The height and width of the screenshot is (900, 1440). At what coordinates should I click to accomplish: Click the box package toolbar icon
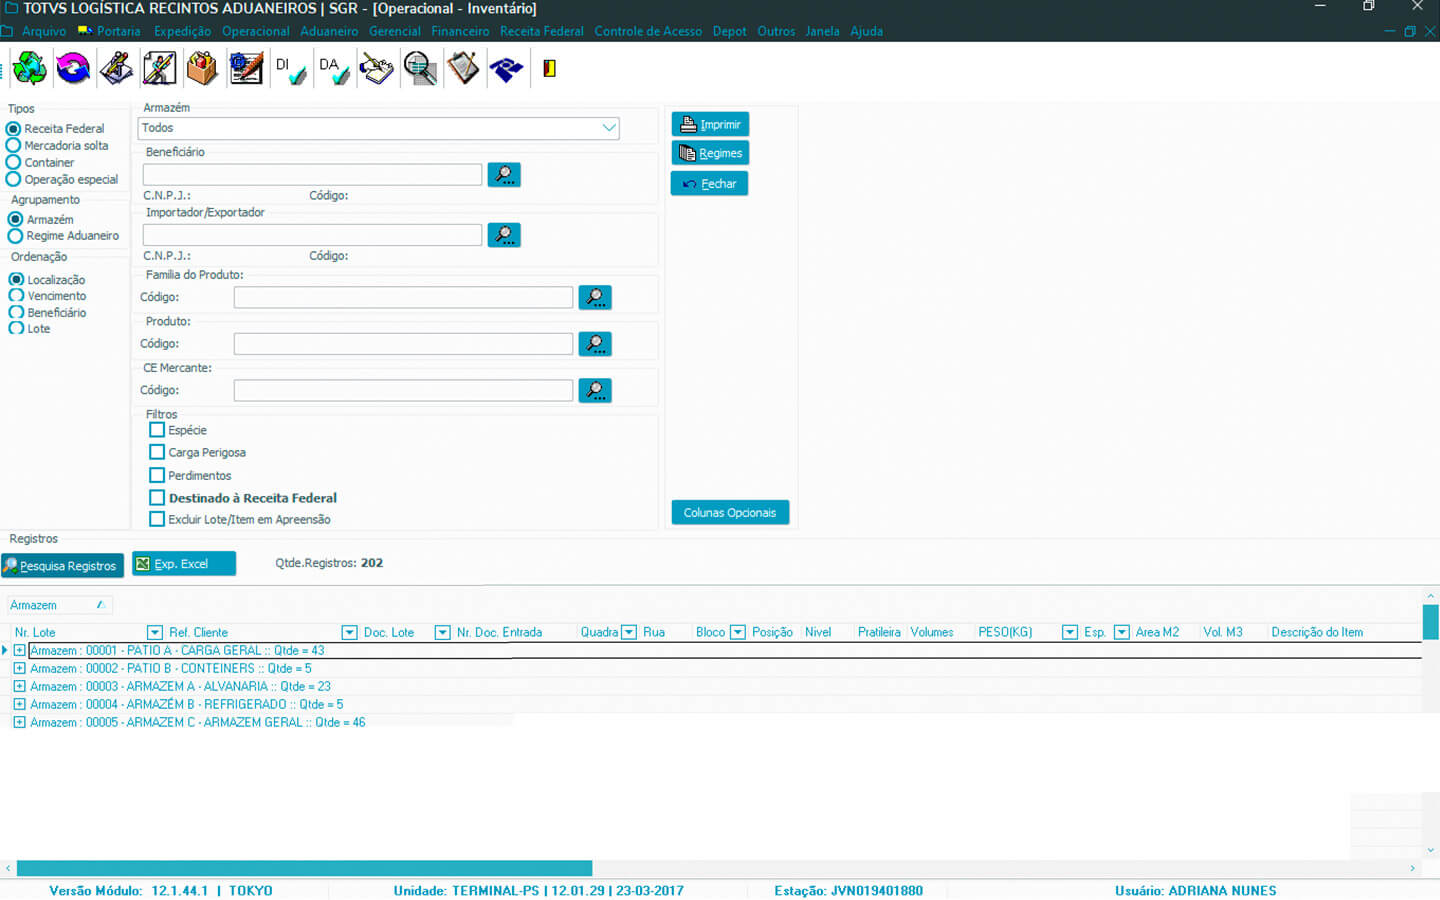click(202, 68)
